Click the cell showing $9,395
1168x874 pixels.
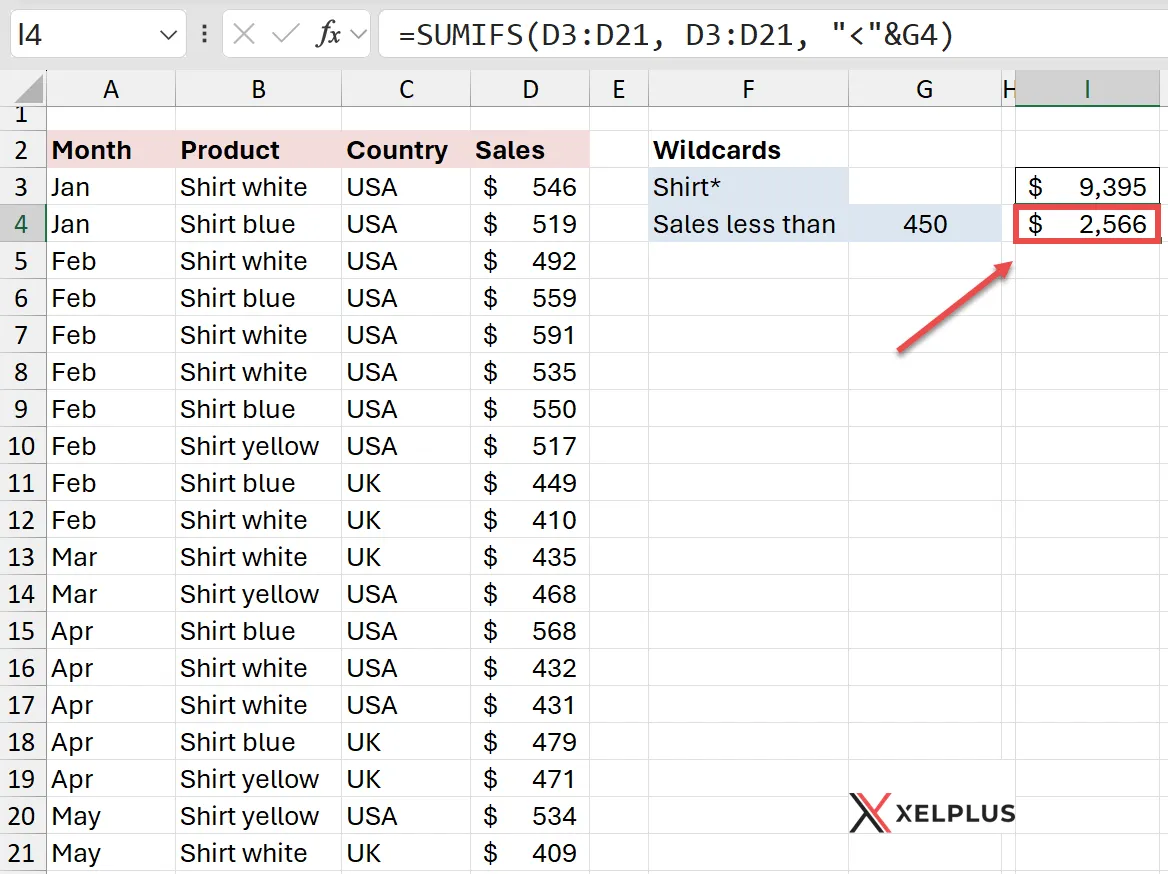pyautogui.click(x=1087, y=187)
